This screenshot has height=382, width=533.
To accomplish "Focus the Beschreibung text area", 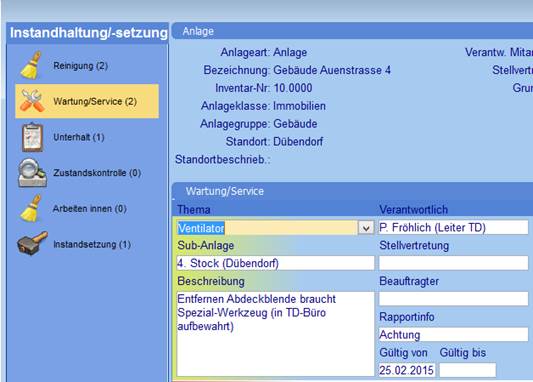I will [x=275, y=334].
